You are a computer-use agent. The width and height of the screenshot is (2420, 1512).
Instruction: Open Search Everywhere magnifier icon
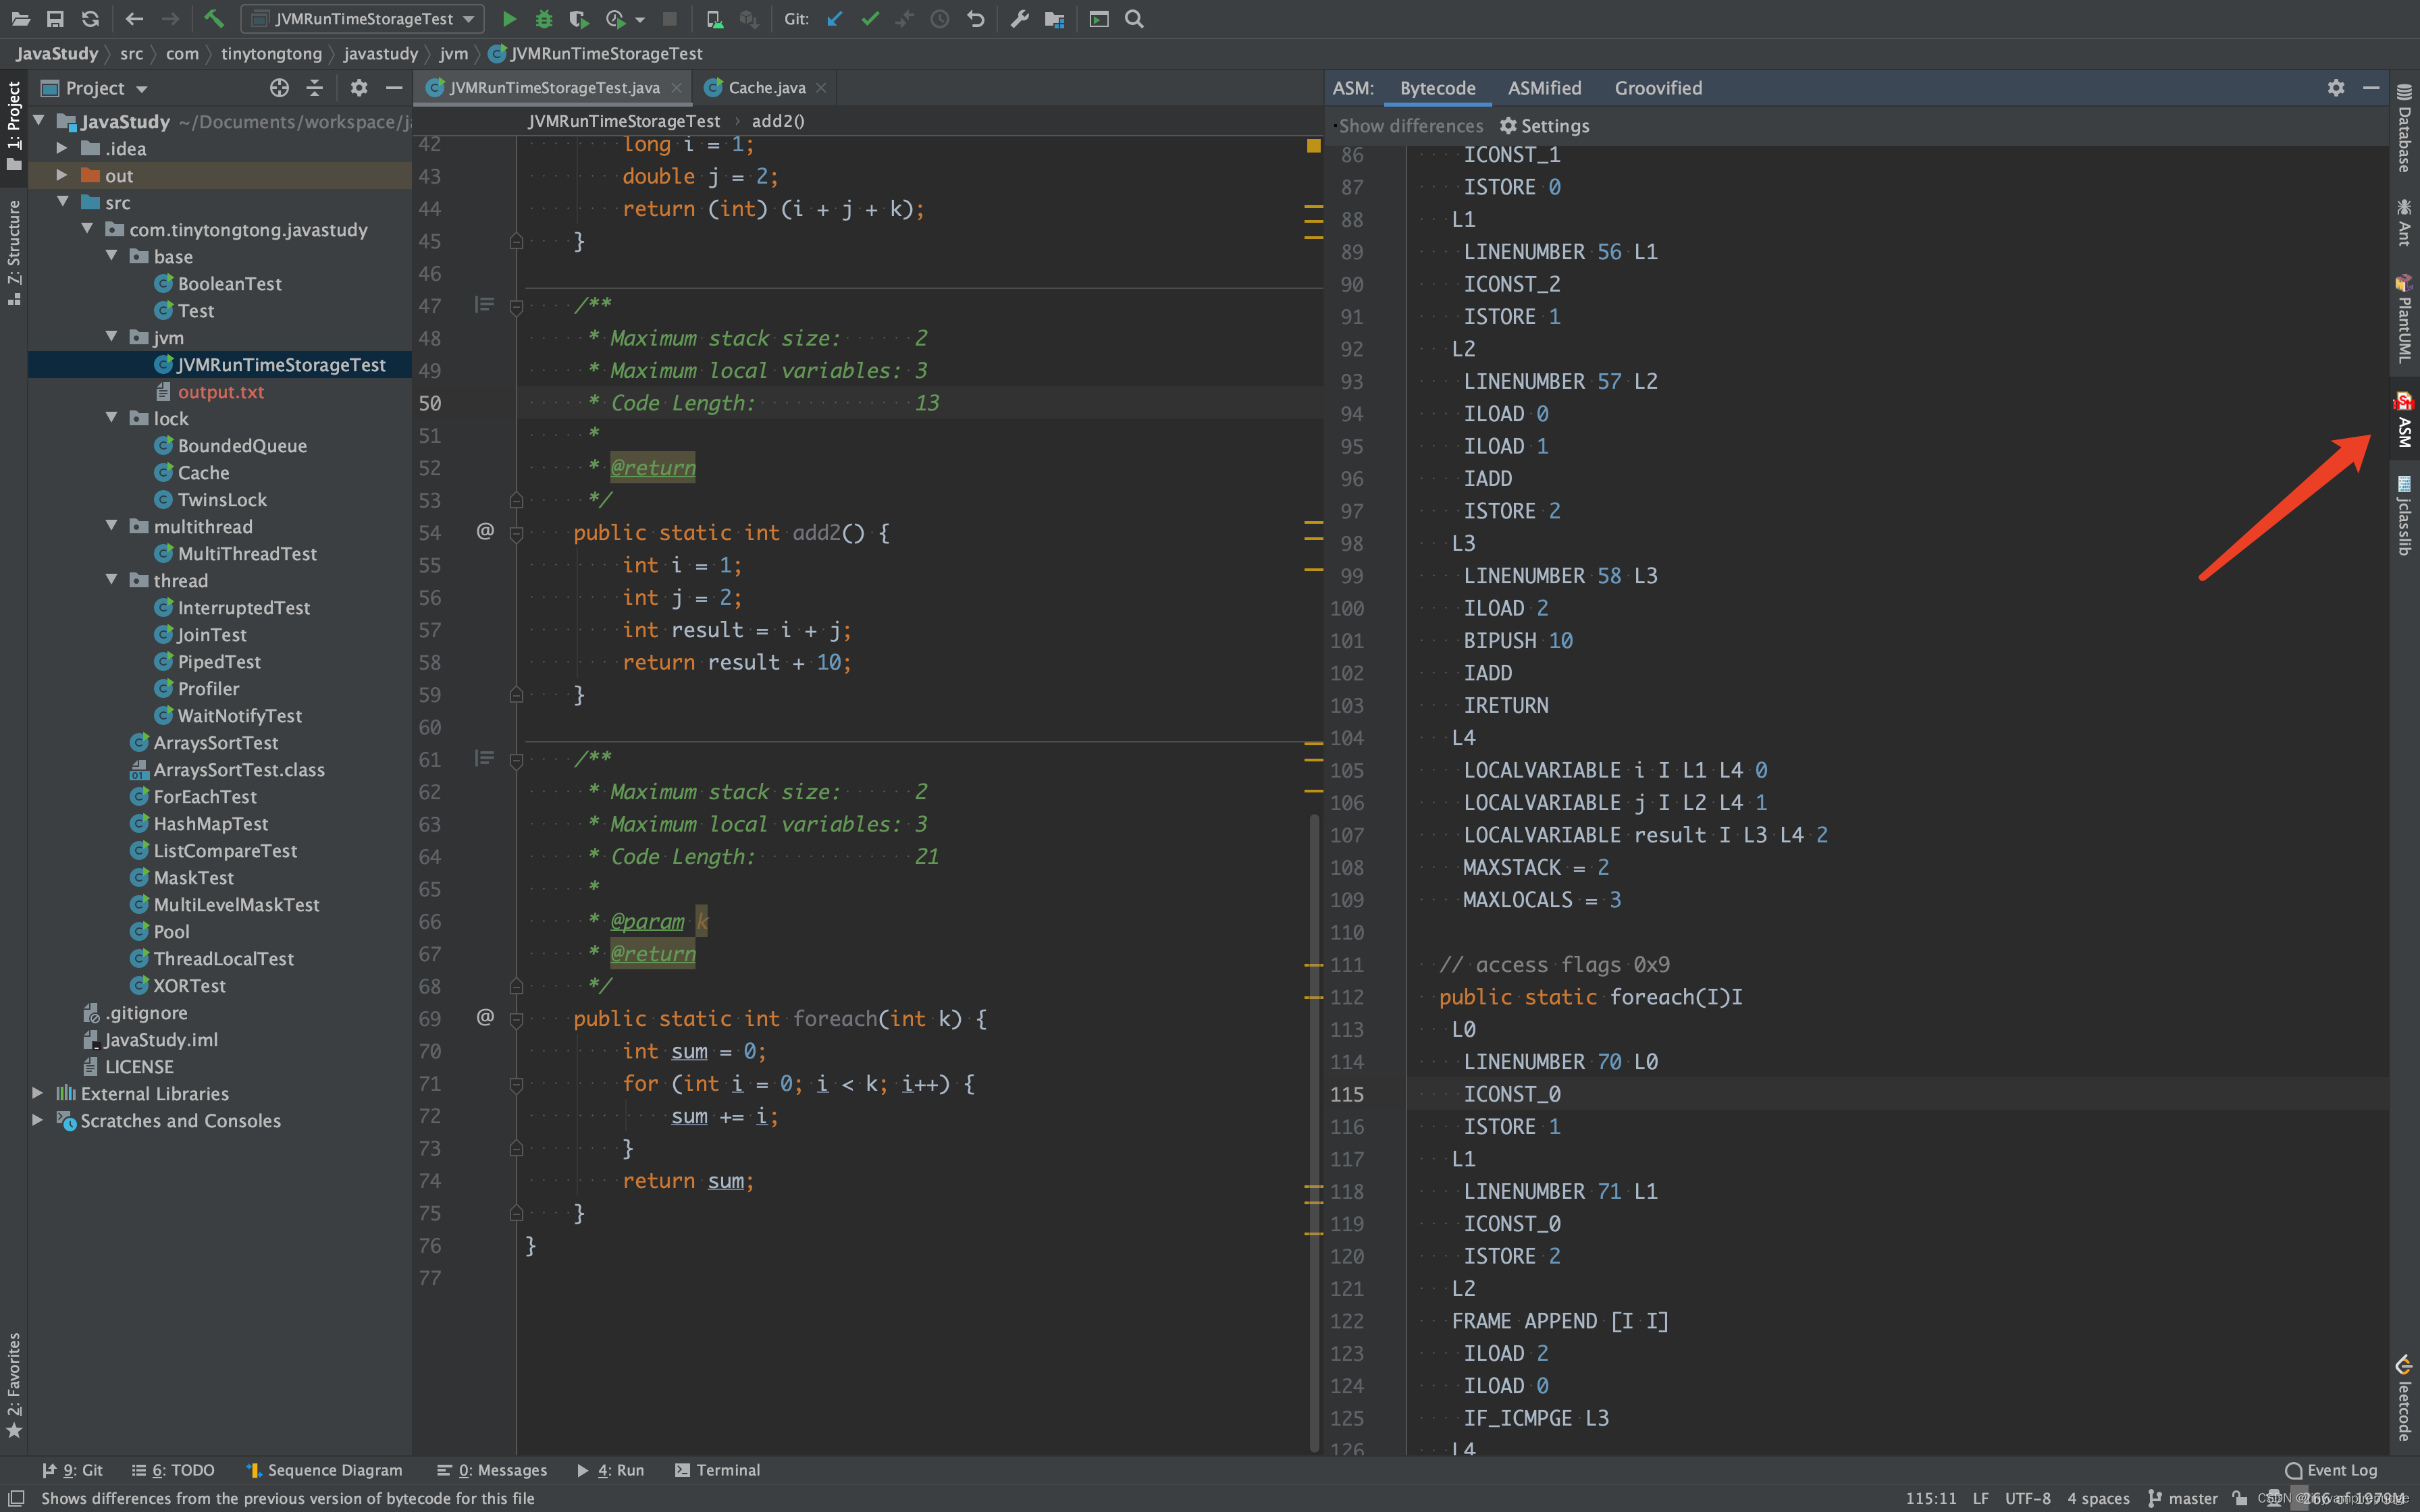pyautogui.click(x=1134, y=19)
